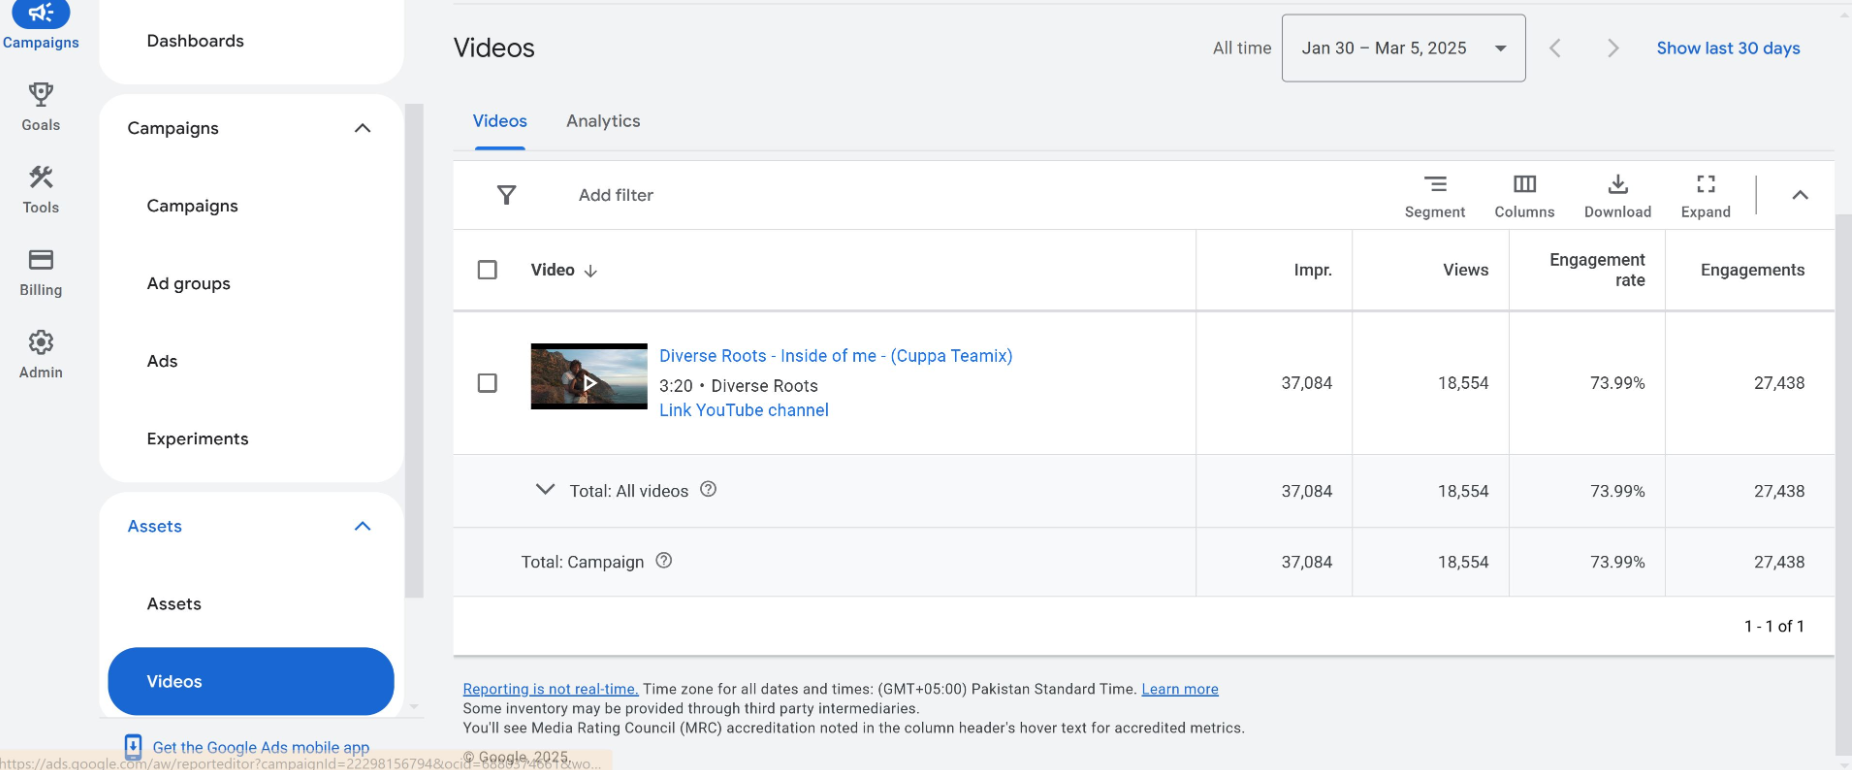
Task: Select all videos header checkbox
Action: click(487, 270)
